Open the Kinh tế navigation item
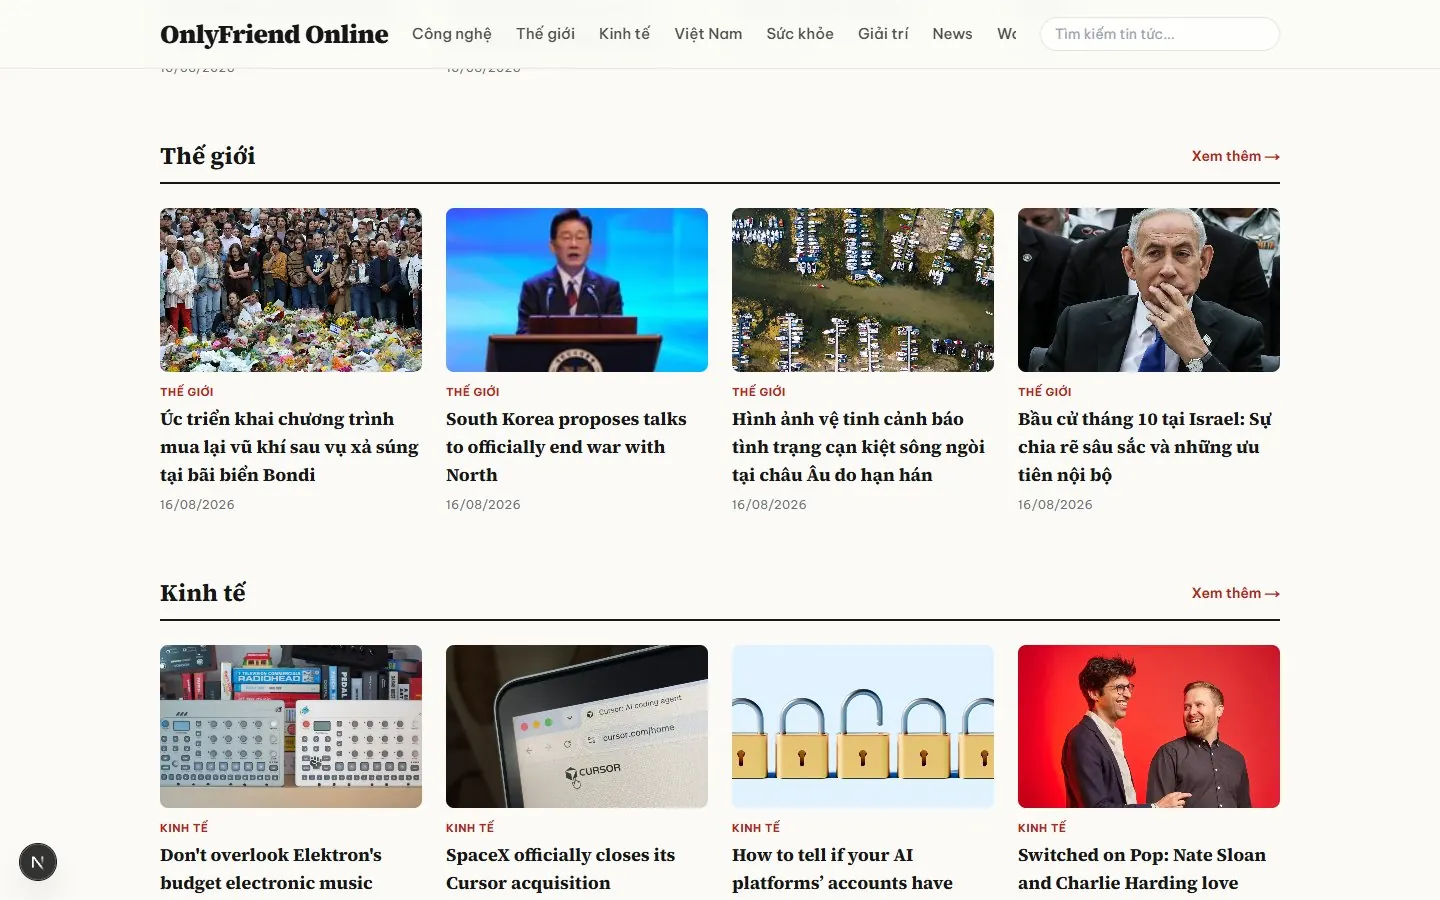 click(624, 34)
